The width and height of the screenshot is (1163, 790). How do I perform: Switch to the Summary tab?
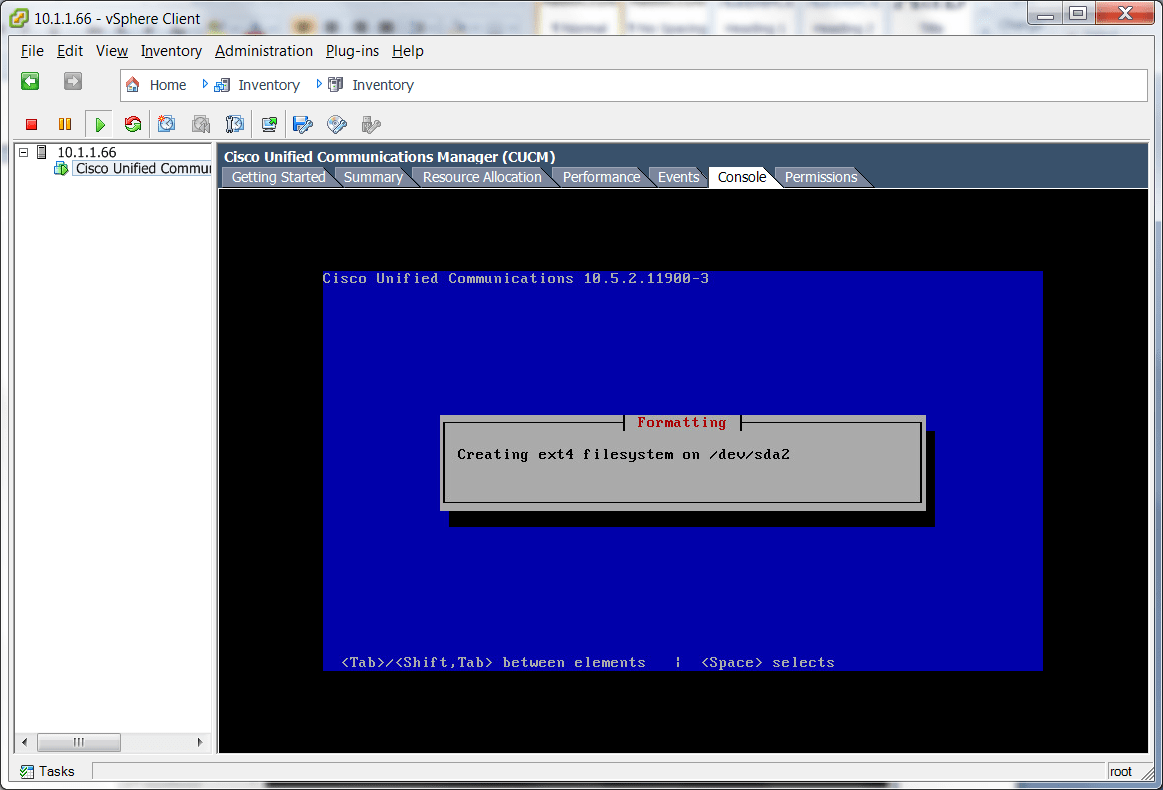(x=373, y=177)
